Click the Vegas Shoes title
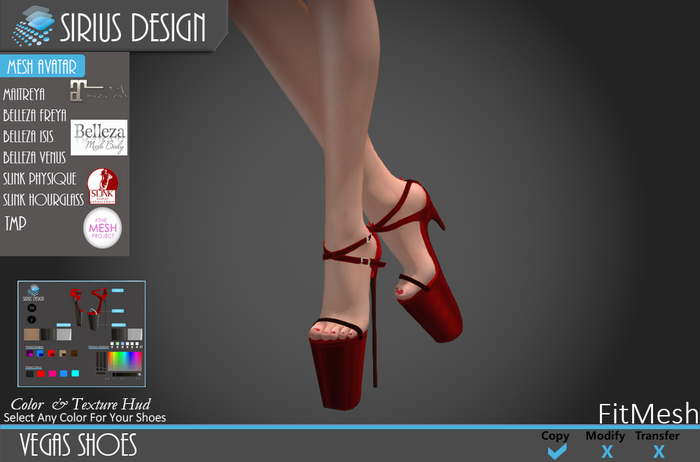This screenshot has width=700, height=462. pyautogui.click(x=78, y=445)
